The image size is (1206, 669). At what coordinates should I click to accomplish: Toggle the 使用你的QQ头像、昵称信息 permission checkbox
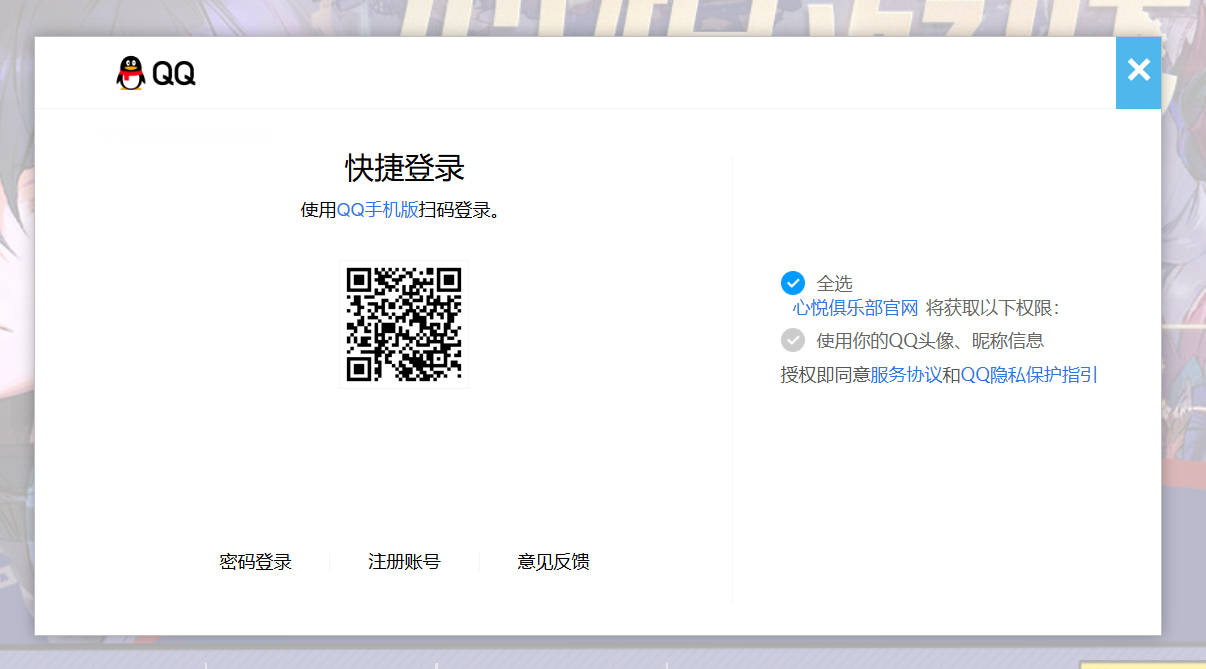[x=793, y=340]
